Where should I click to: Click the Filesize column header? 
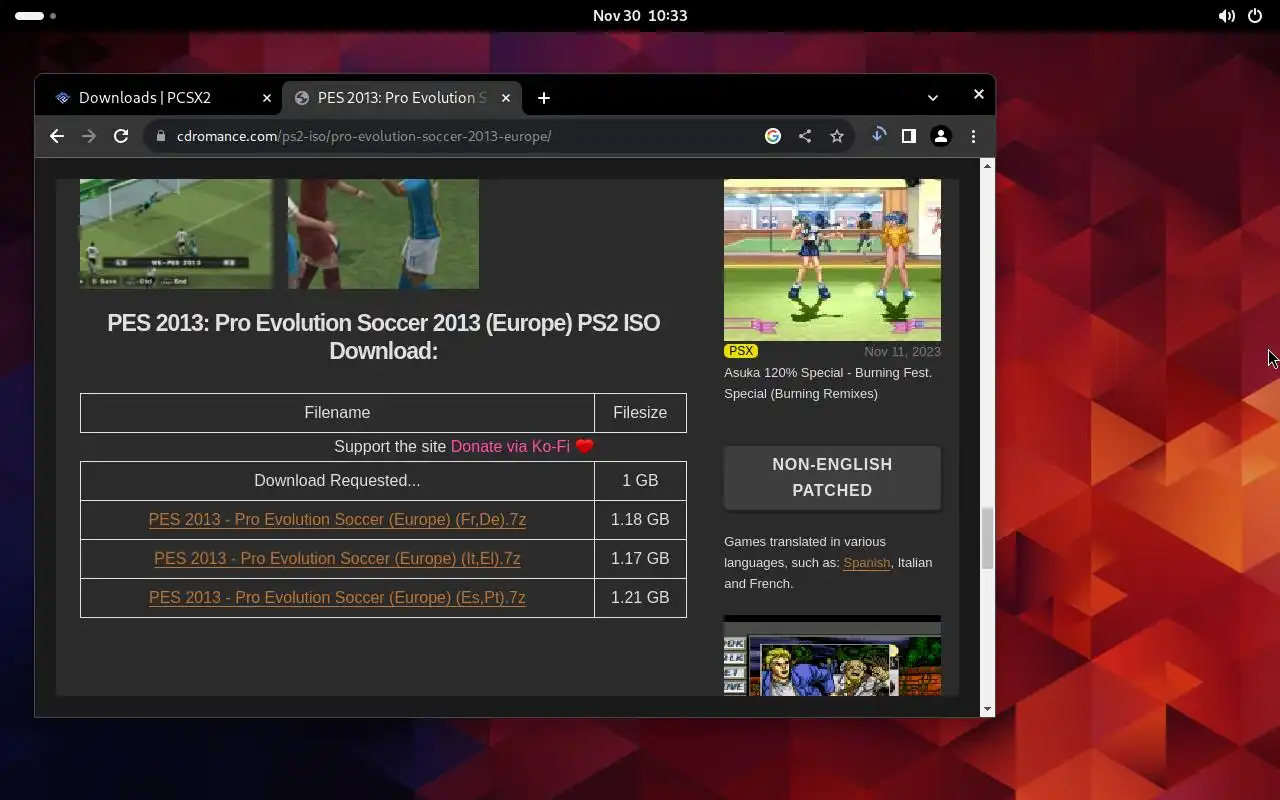pyautogui.click(x=640, y=413)
